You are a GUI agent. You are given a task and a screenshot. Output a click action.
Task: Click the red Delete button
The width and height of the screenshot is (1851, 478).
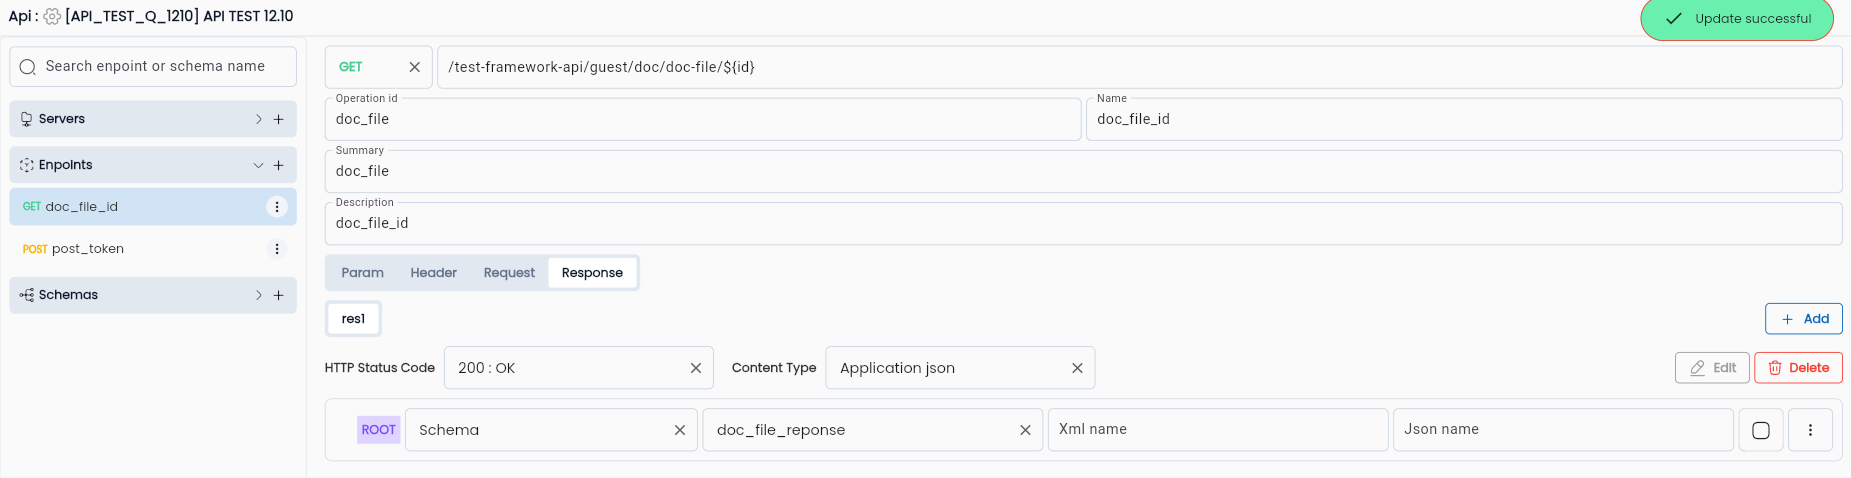tap(1798, 368)
